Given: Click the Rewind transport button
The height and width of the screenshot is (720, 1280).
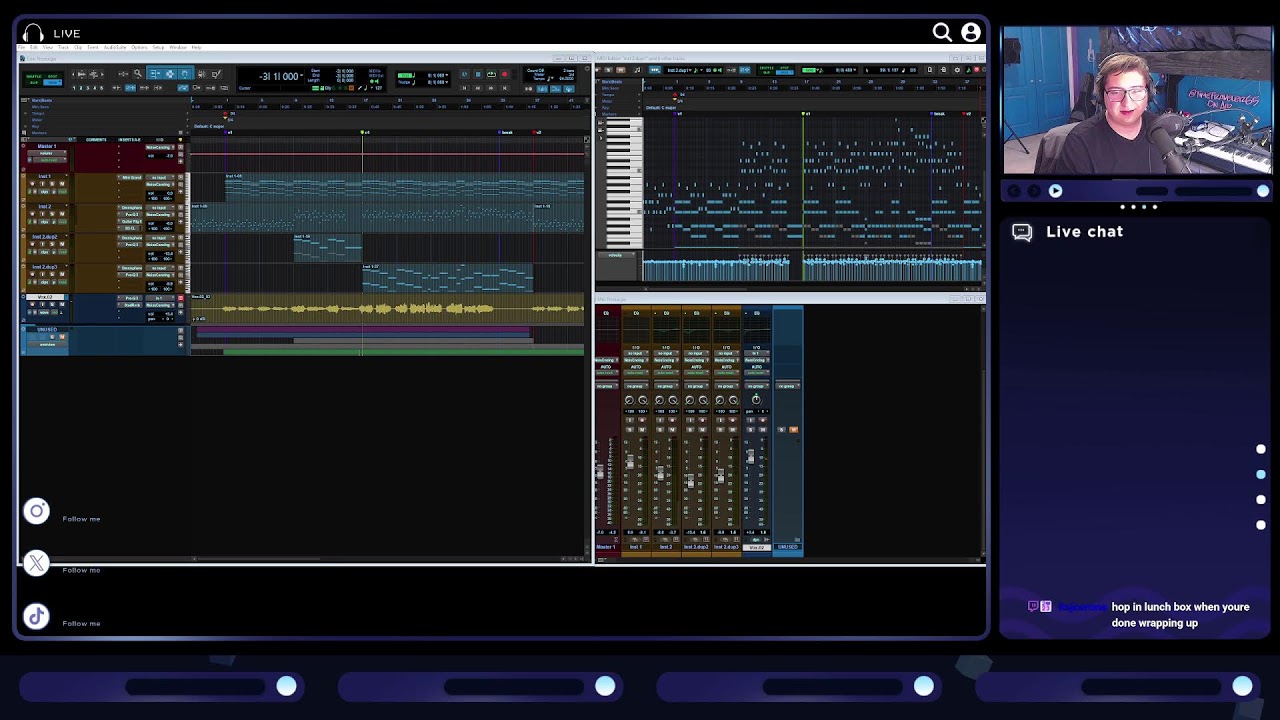Looking at the screenshot, I should [x=478, y=88].
